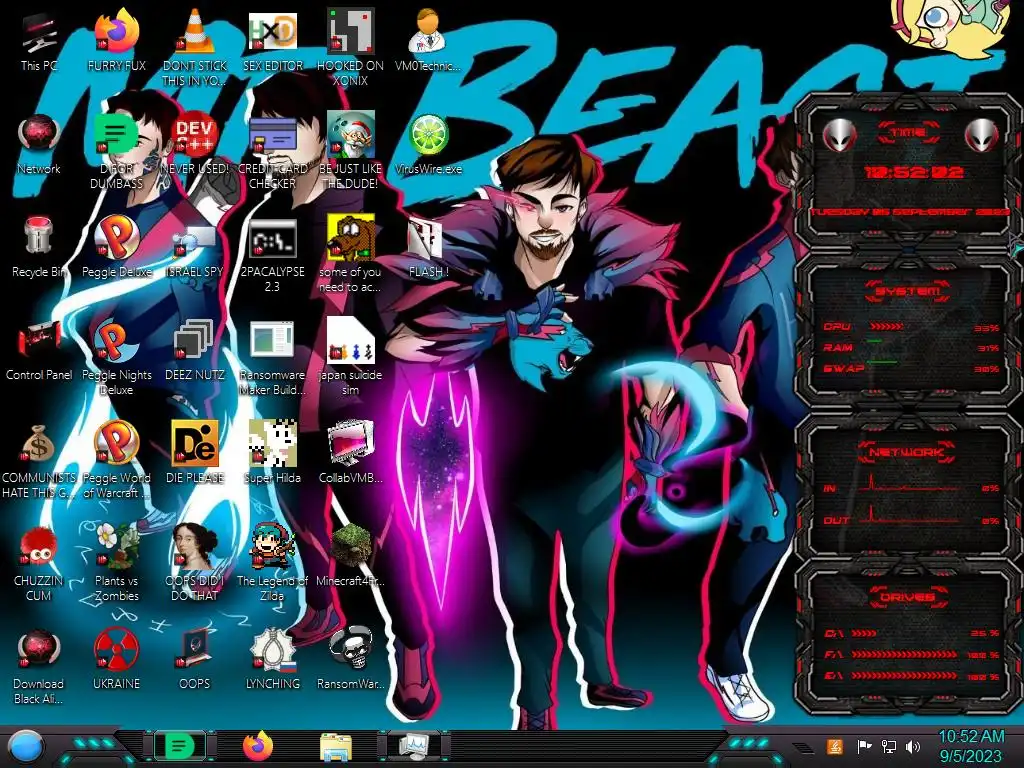Image resolution: width=1024 pixels, height=768 pixels.
Task: Launch Plants vs Zombies
Action: coord(117,563)
